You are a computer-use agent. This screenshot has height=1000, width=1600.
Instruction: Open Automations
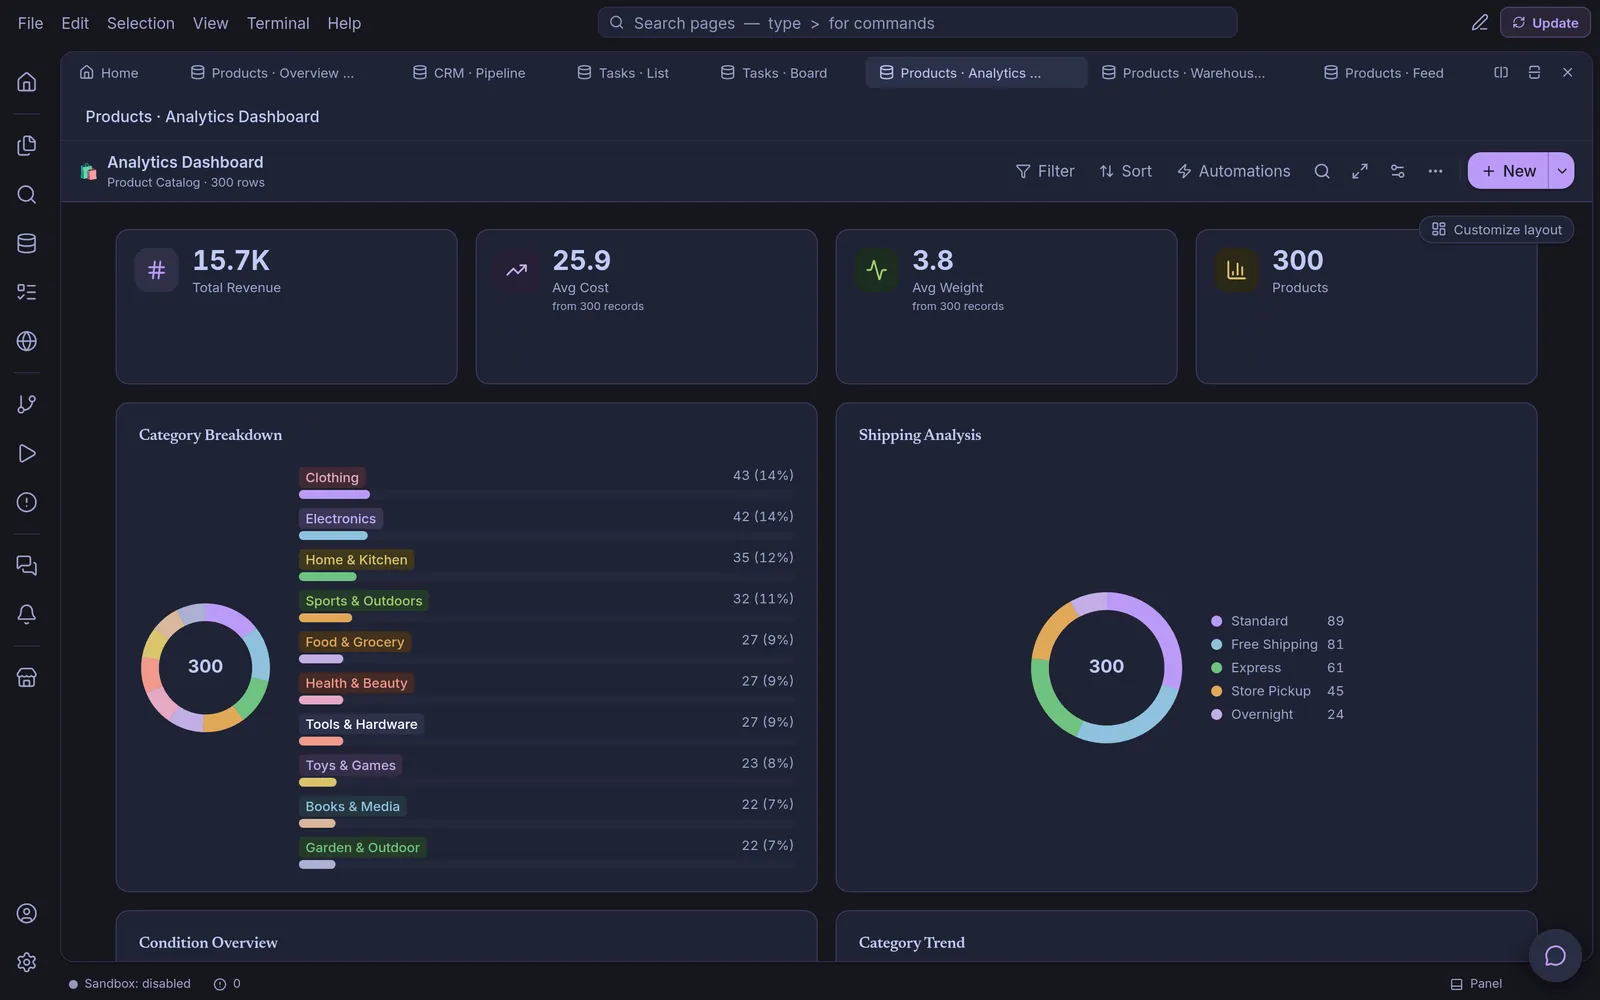1233,171
